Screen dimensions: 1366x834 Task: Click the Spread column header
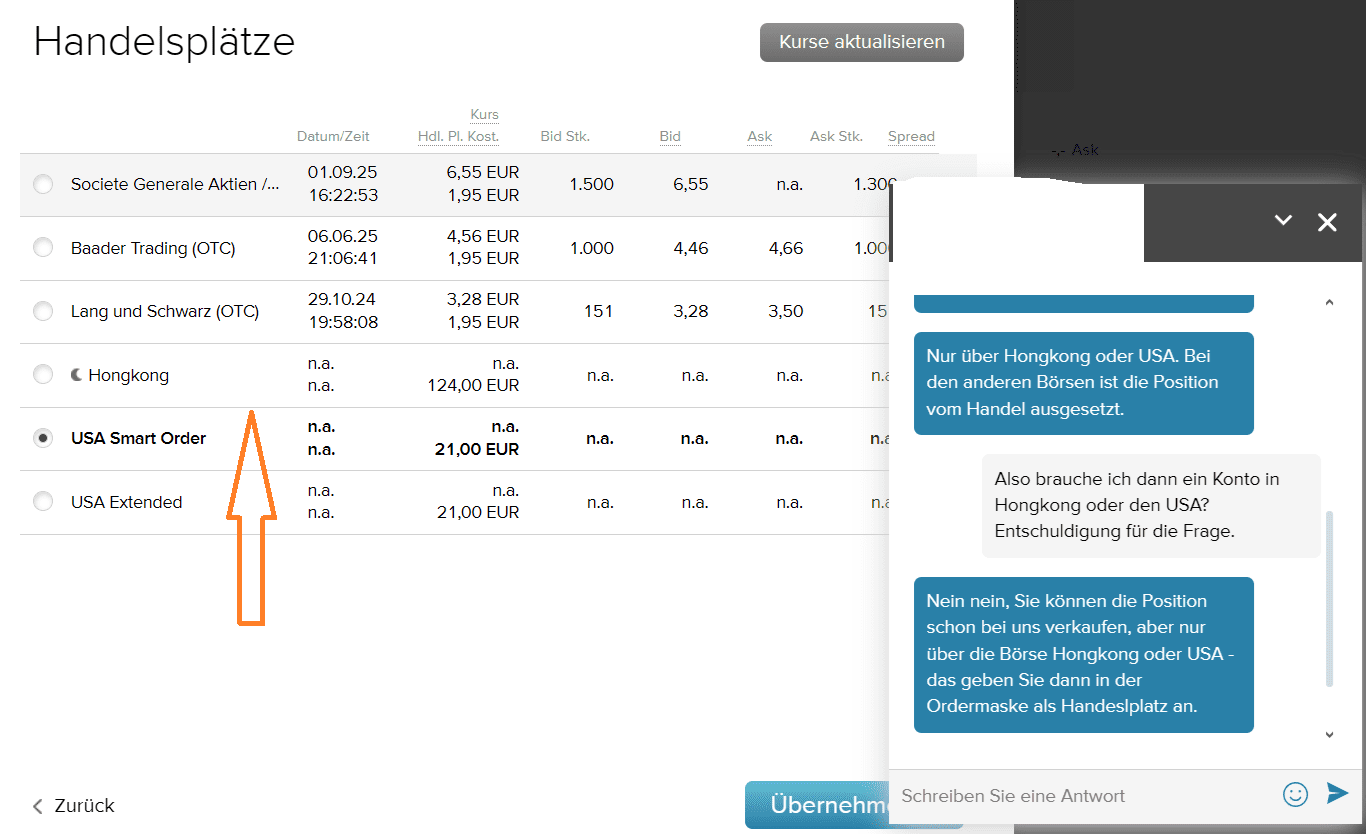coord(911,136)
